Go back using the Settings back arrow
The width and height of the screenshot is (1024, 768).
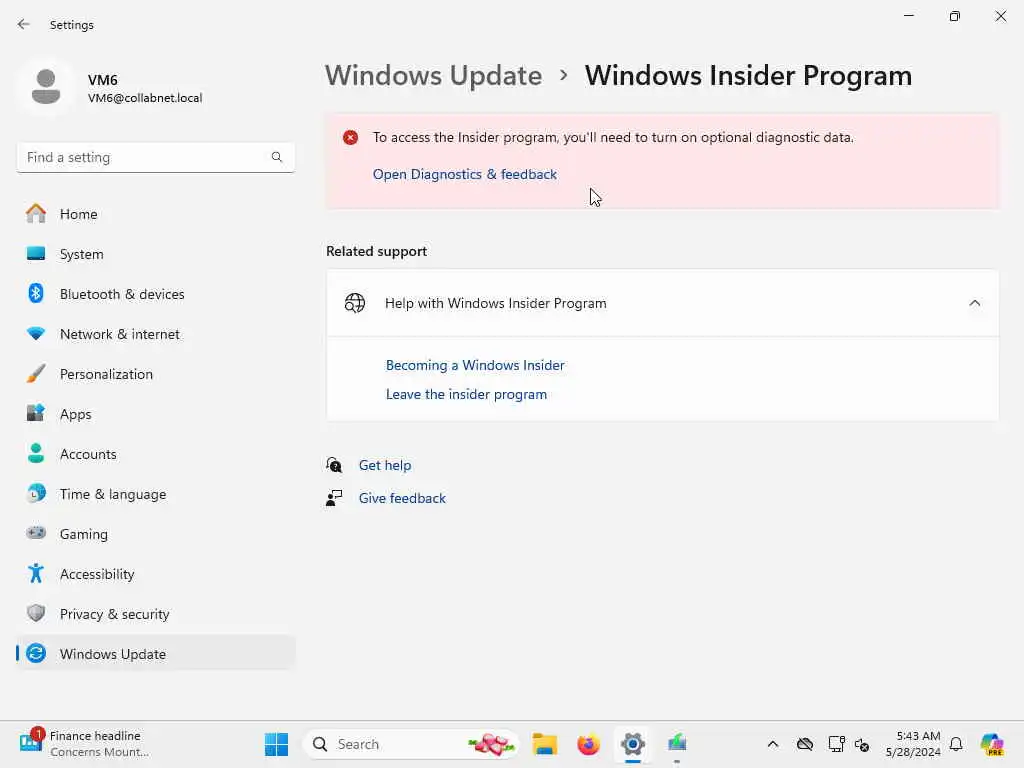(24, 24)
